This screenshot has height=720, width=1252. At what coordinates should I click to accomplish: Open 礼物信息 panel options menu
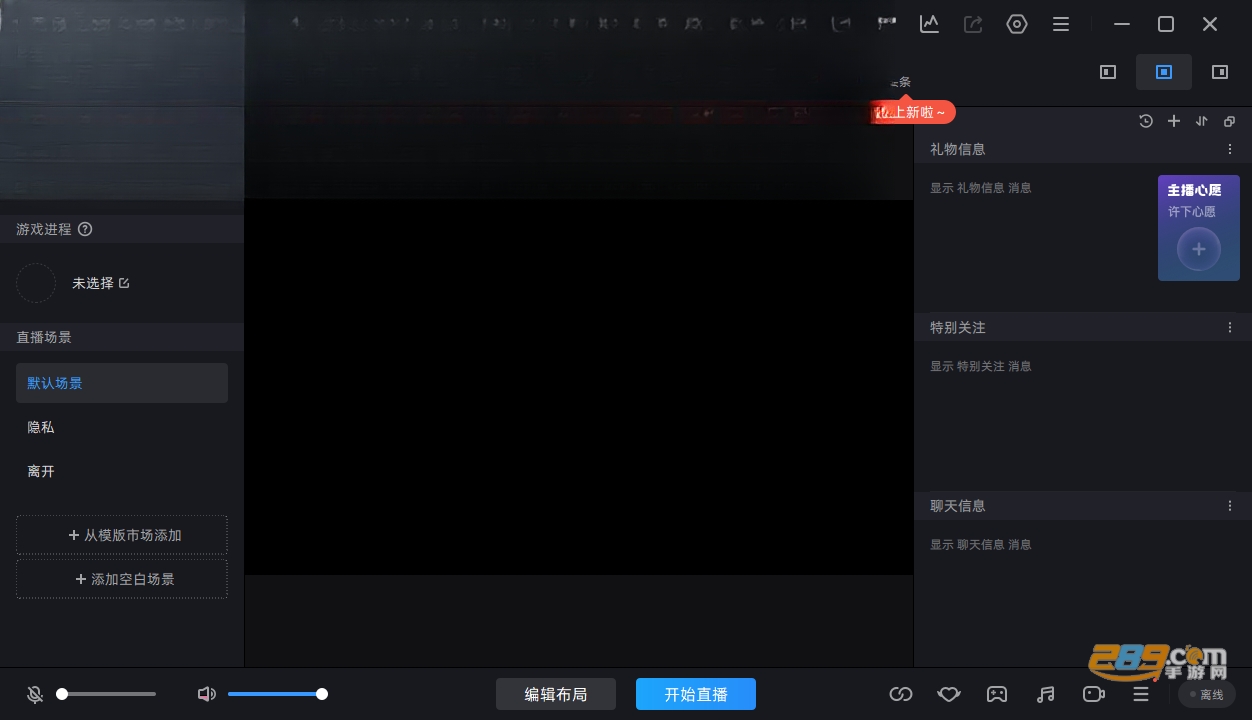click(x=1230, y=149)
